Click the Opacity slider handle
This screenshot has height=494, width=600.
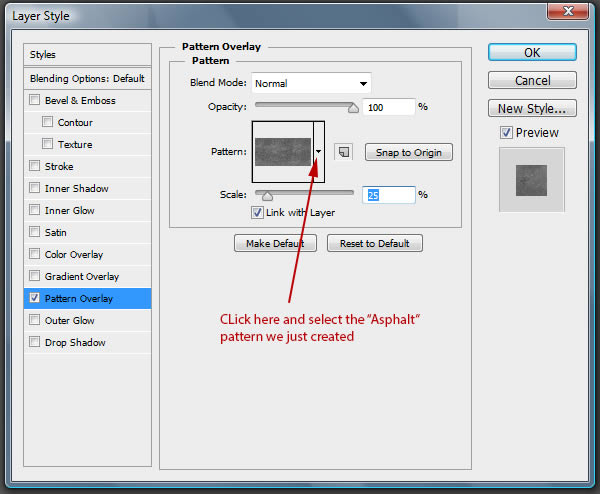tap(353, 109)
